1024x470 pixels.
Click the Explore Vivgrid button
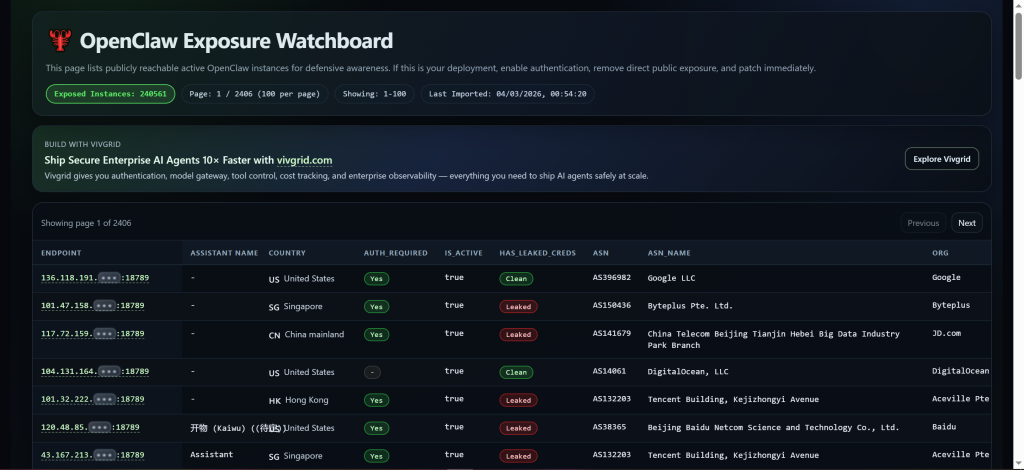point(941,159)
